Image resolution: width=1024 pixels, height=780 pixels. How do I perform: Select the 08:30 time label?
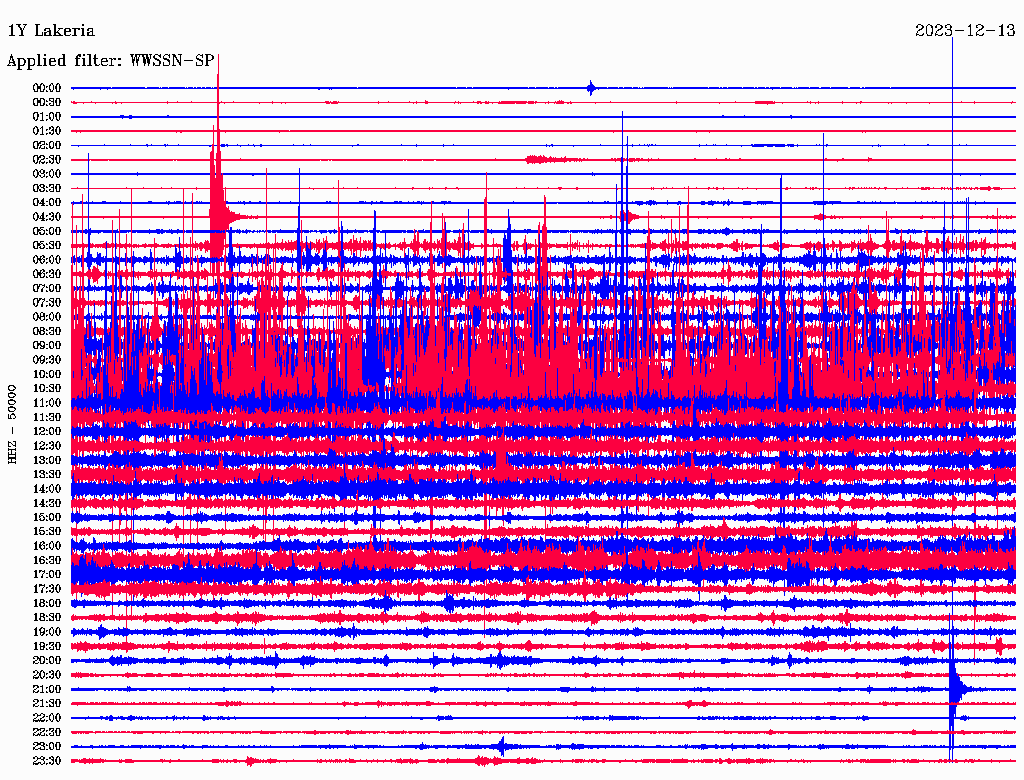click(x=47, y=332)
